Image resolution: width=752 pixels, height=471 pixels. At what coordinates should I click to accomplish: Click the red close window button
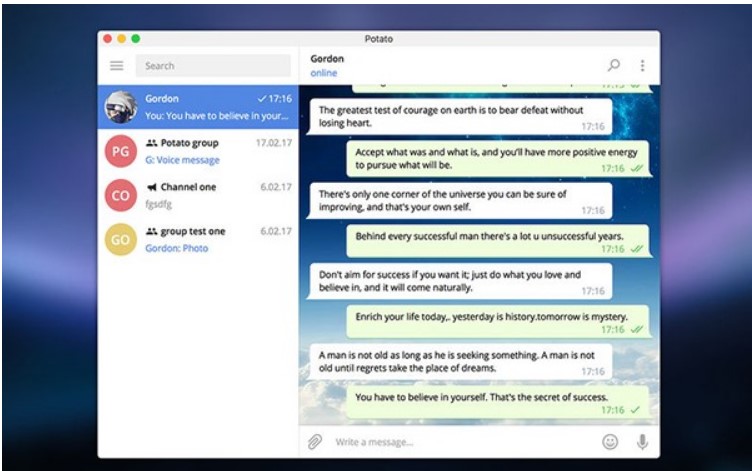[x=108, y=38]
